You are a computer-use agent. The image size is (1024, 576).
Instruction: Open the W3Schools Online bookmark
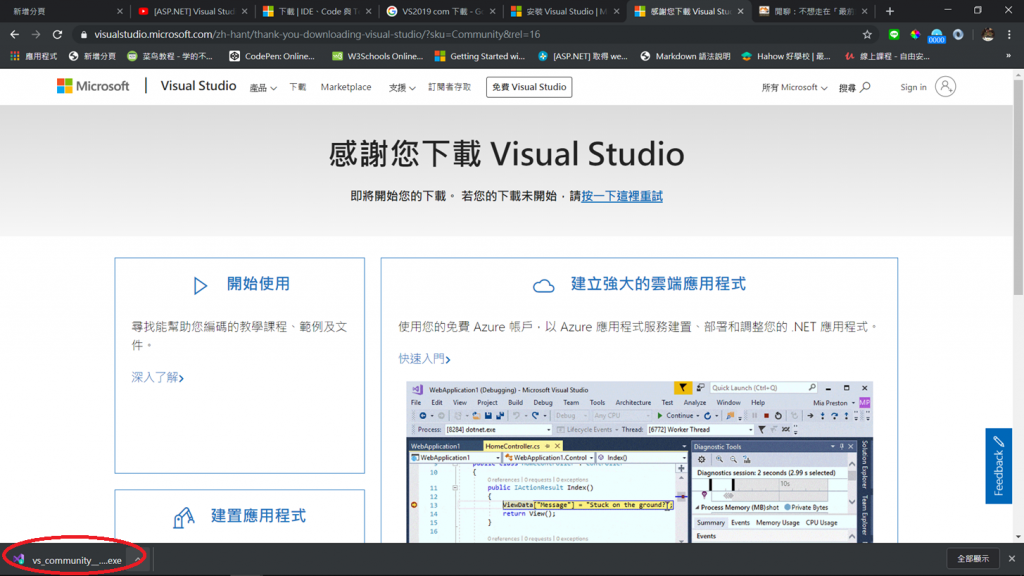point(377,56)
